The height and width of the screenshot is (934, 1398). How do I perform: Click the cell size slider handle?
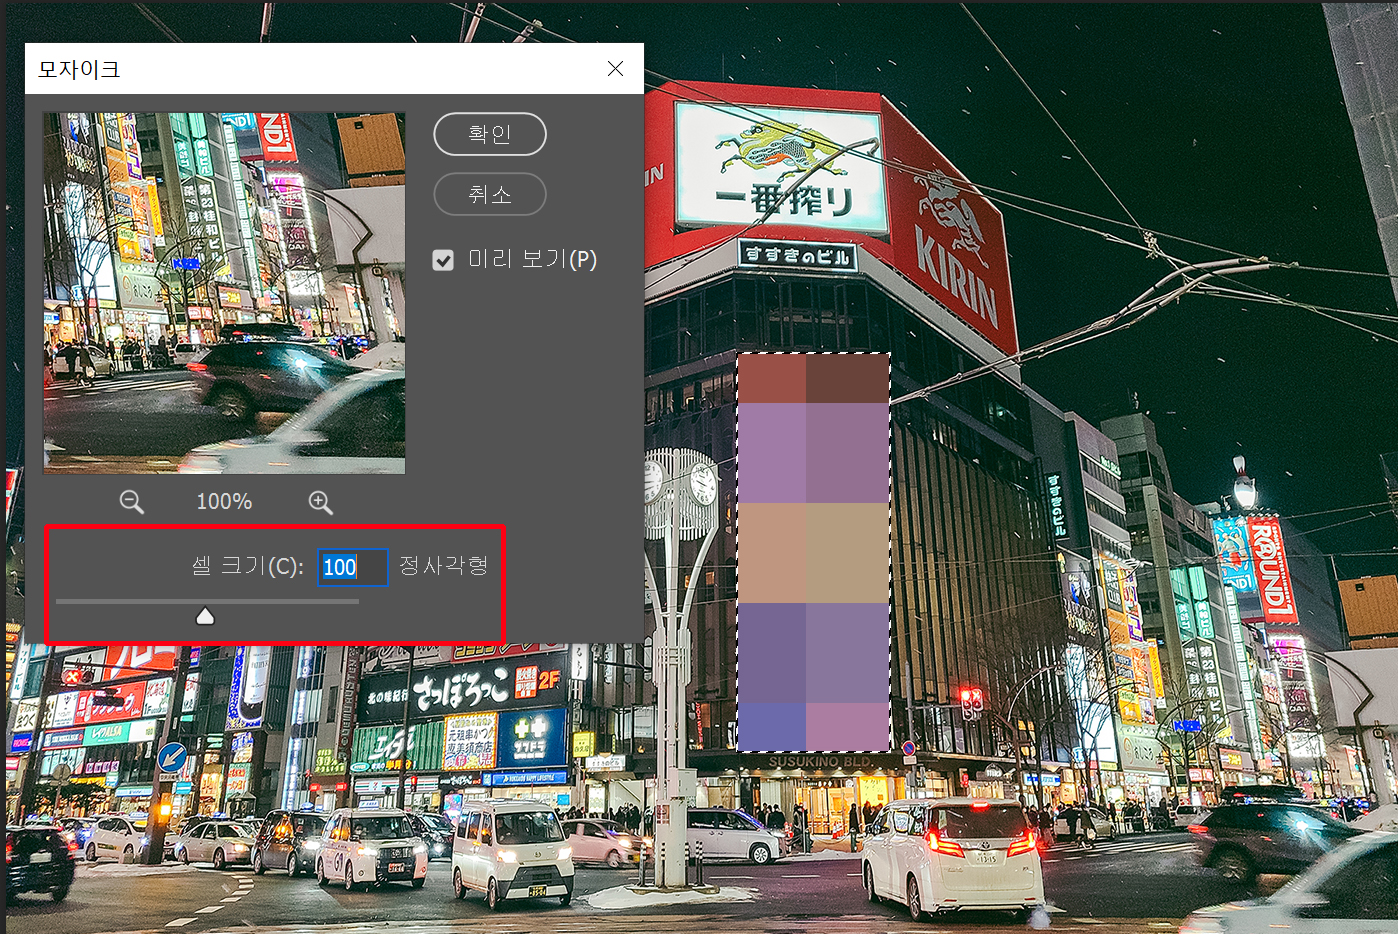point(205,616)
